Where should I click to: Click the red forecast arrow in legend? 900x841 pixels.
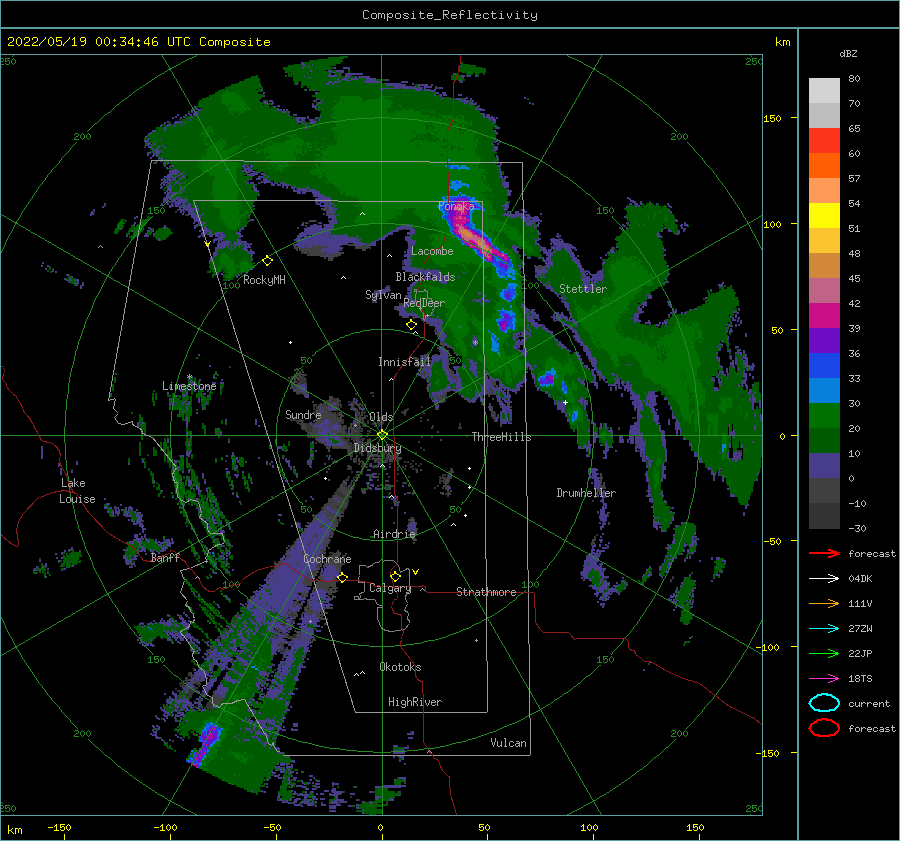824,553
